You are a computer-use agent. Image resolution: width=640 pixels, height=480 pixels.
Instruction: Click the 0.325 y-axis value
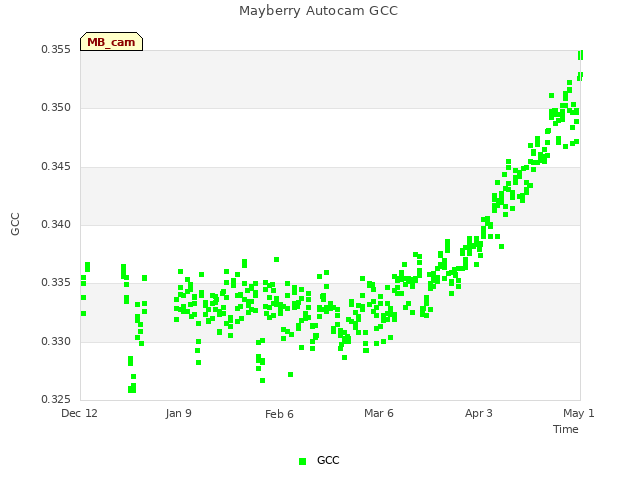[x=56, y=399]
